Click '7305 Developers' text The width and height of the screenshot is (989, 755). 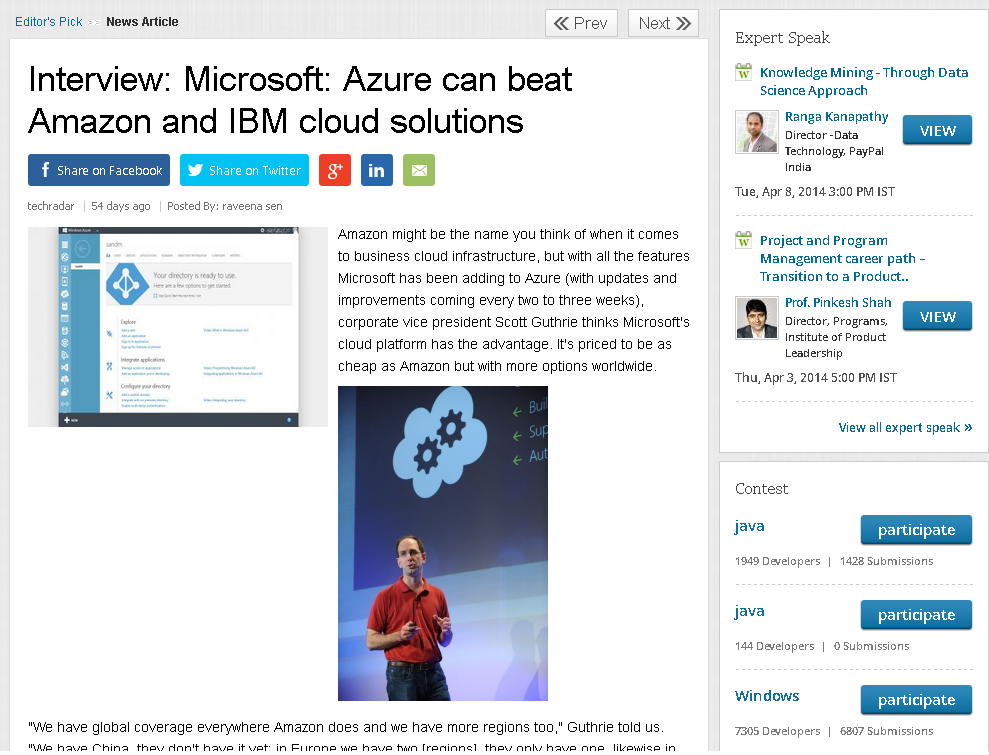778,731
